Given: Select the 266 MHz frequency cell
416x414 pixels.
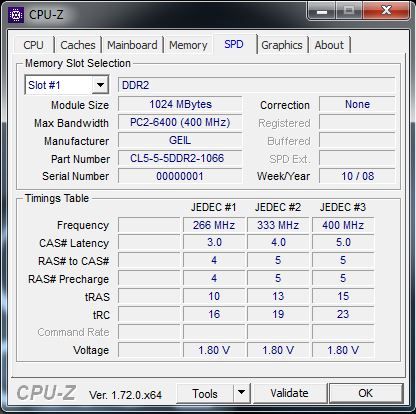Looking at the screenshot, I should pos(214,225).
